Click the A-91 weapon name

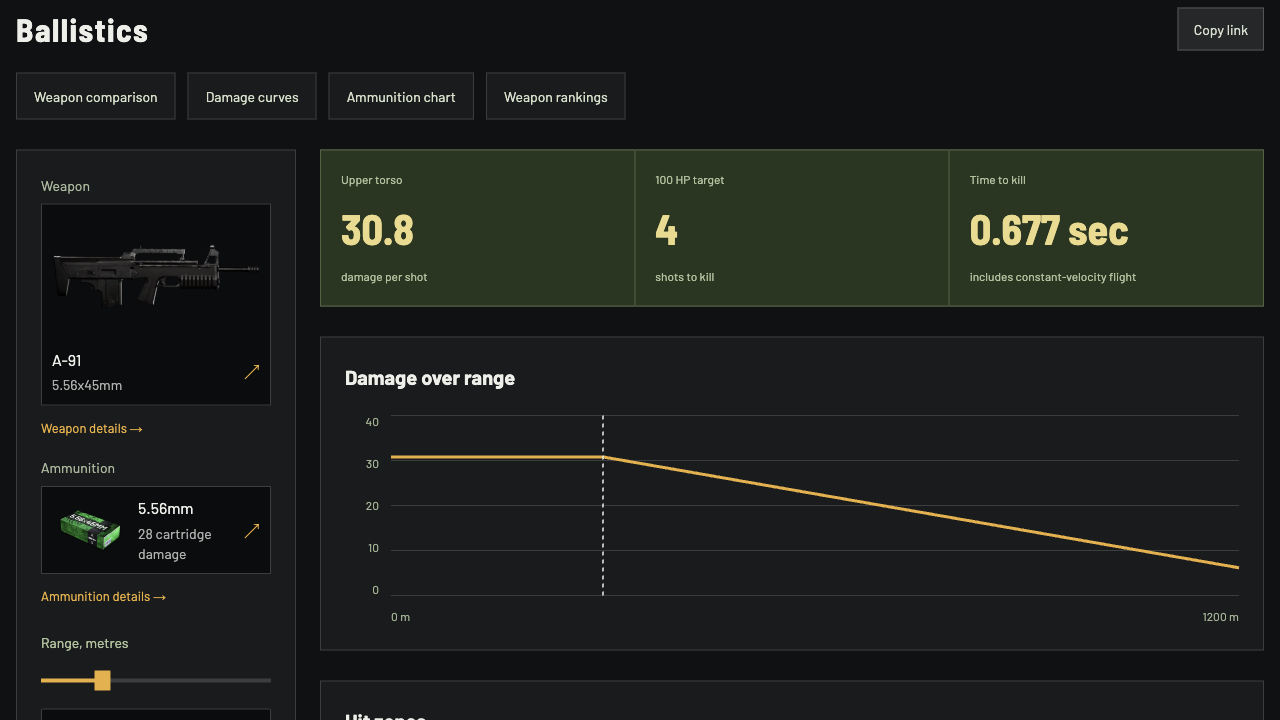67,360
